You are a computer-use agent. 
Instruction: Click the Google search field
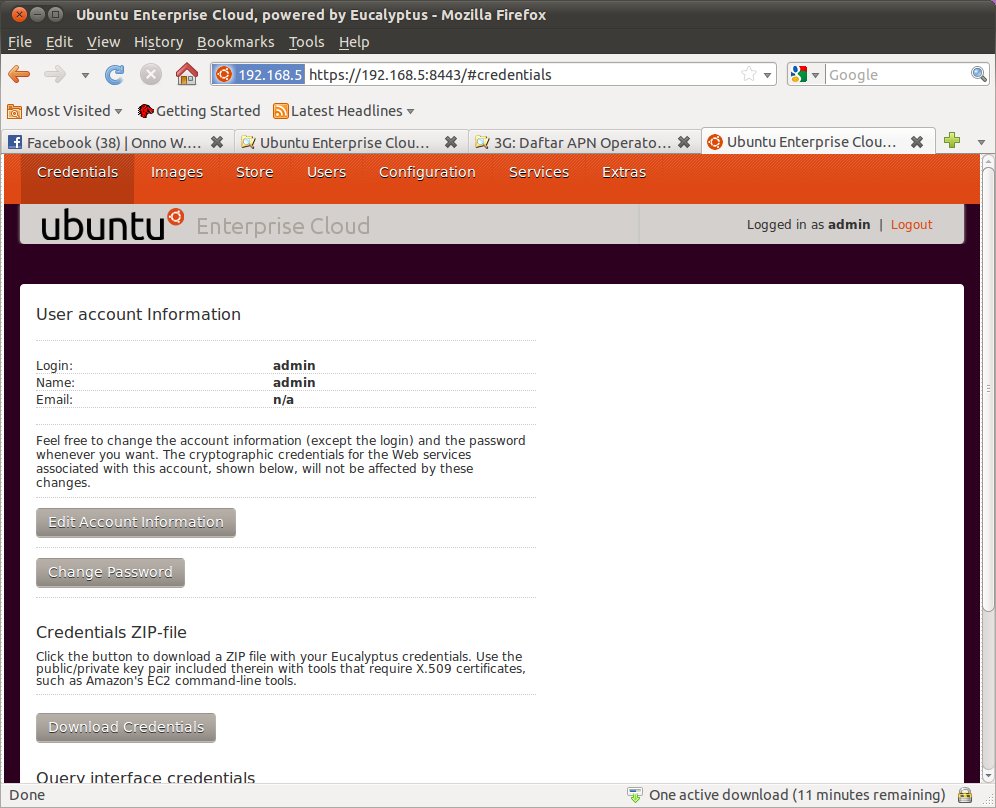[898, 74]
